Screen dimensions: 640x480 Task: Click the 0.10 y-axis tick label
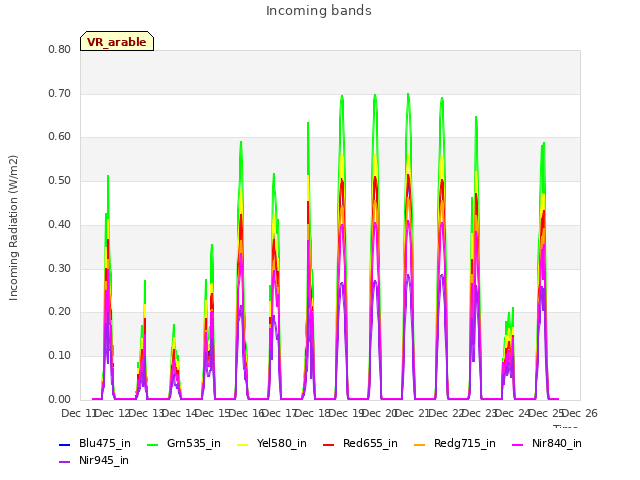click(60, 356)
